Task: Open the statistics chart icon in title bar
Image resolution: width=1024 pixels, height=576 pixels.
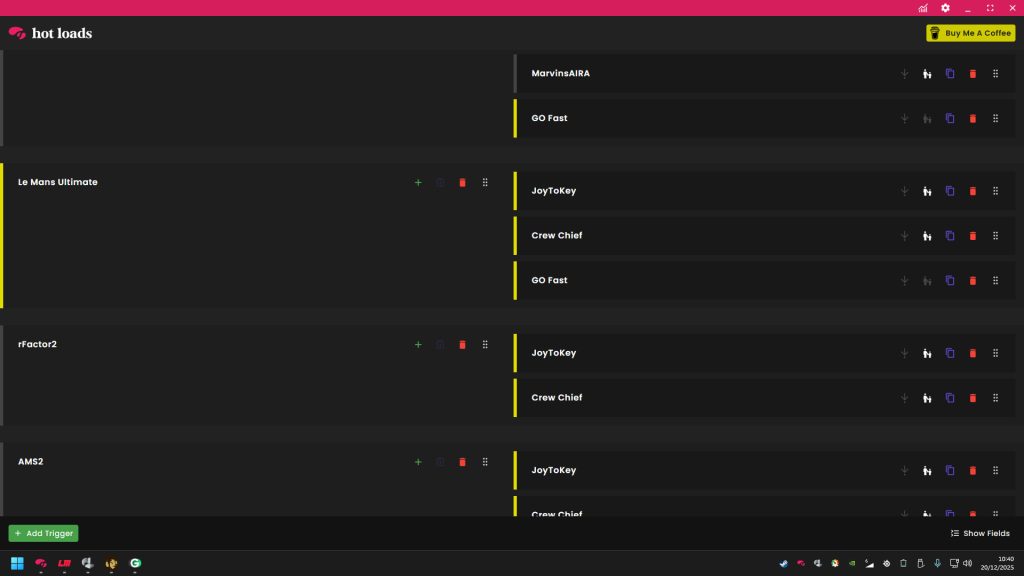Action: click(x=923, y=8)
